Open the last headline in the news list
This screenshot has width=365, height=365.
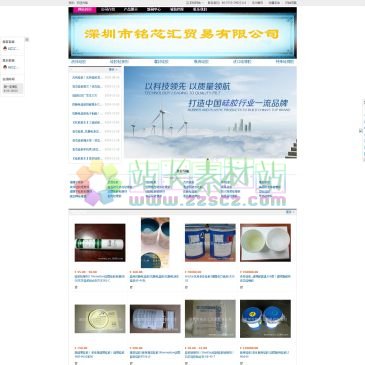pos(87,158)
